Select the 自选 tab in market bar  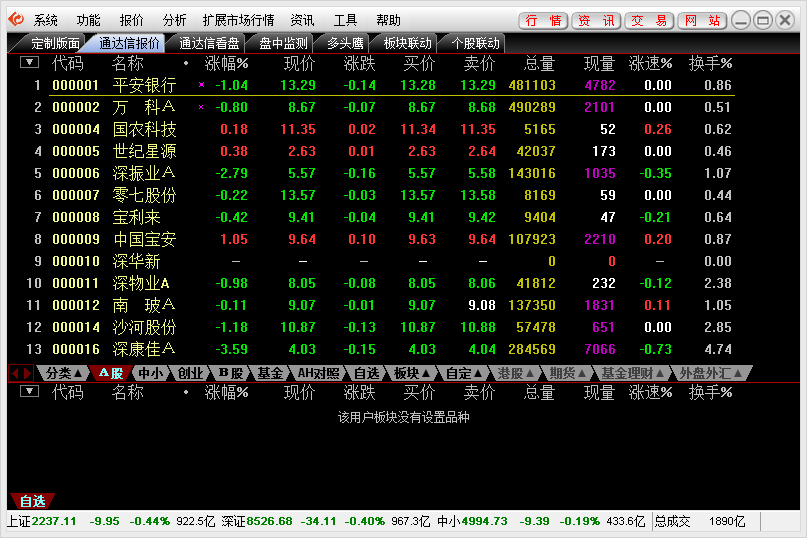tap(366, 373)
